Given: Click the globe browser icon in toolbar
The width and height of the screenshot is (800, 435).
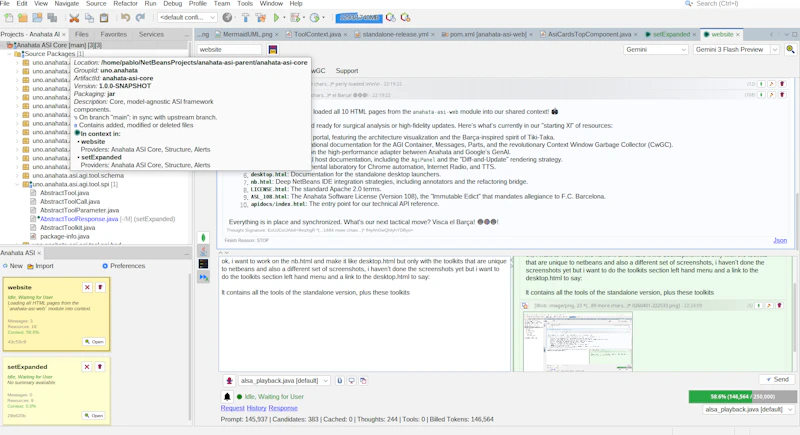Looking at the screenshot, I should tap(228, 18).
